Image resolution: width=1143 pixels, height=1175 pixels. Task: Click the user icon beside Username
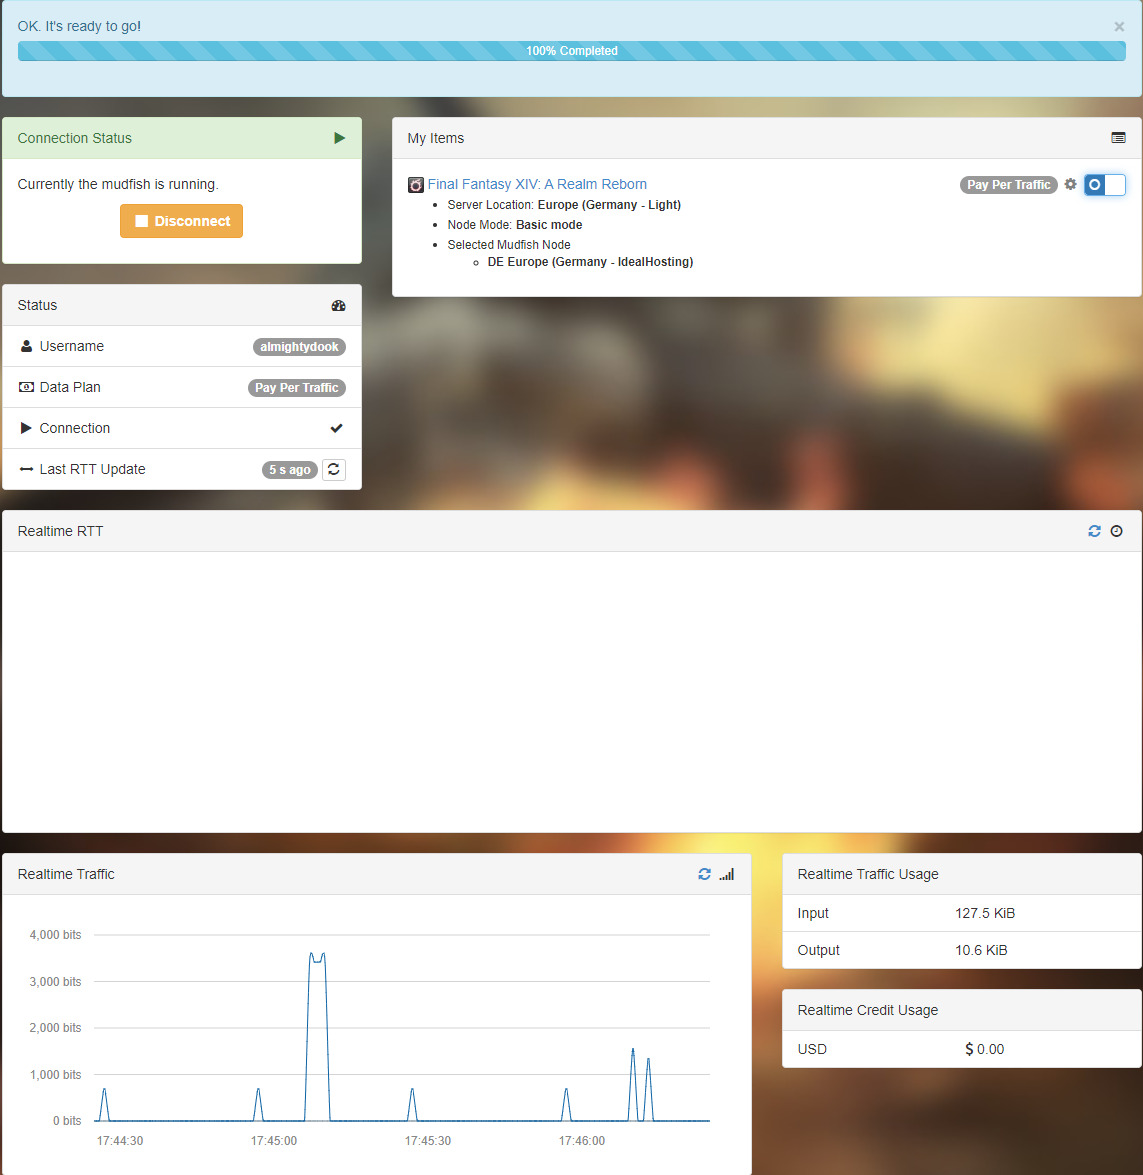(26, 346)
